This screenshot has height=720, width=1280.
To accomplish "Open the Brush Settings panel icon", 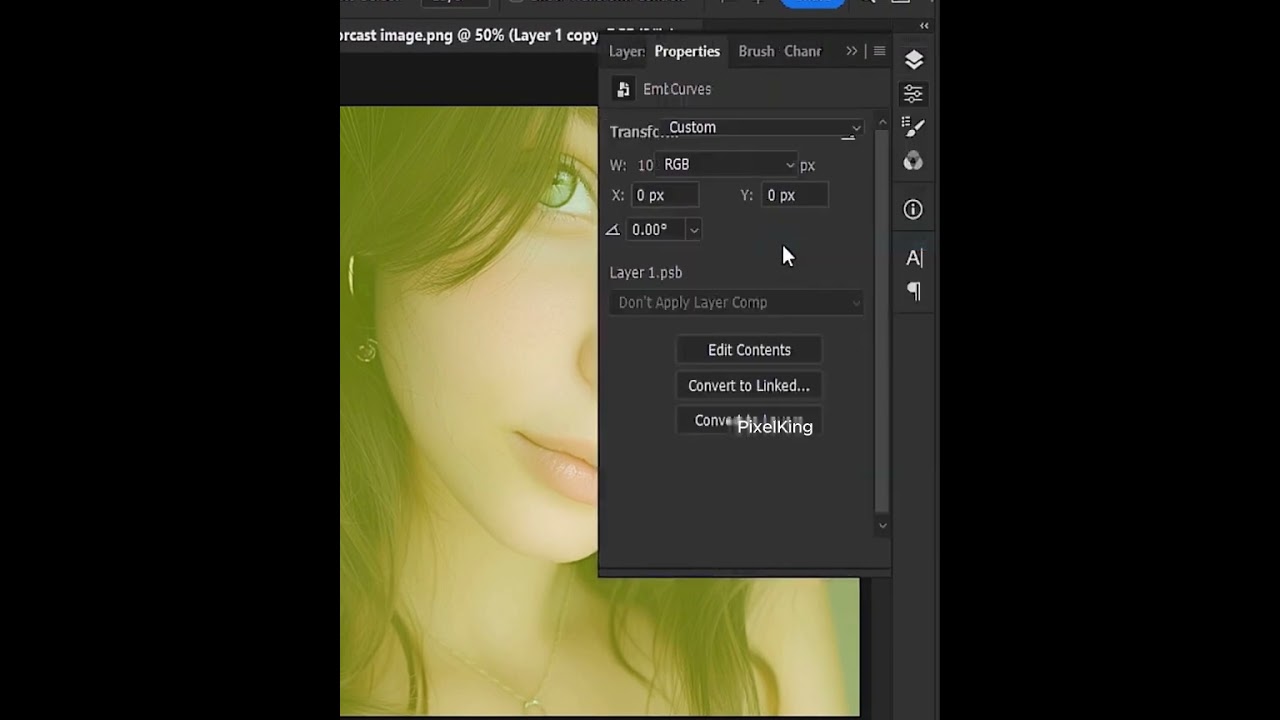I will pyautogui.click(x=913, y=127).
